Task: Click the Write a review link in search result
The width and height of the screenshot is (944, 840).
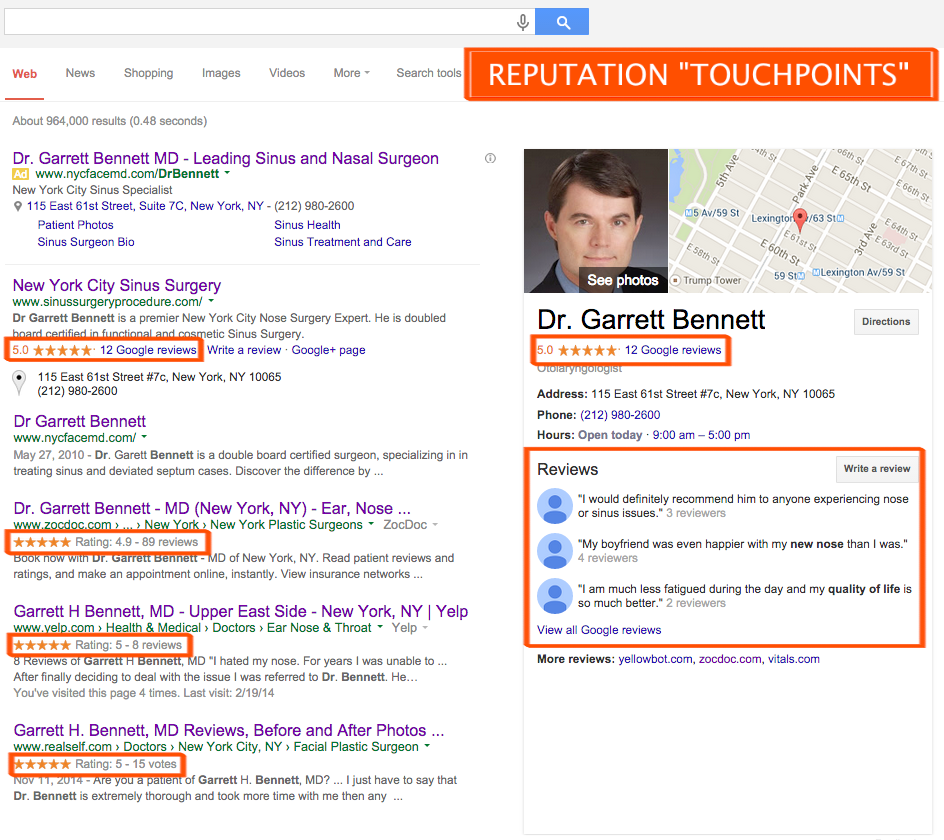Action: (244, 350)
